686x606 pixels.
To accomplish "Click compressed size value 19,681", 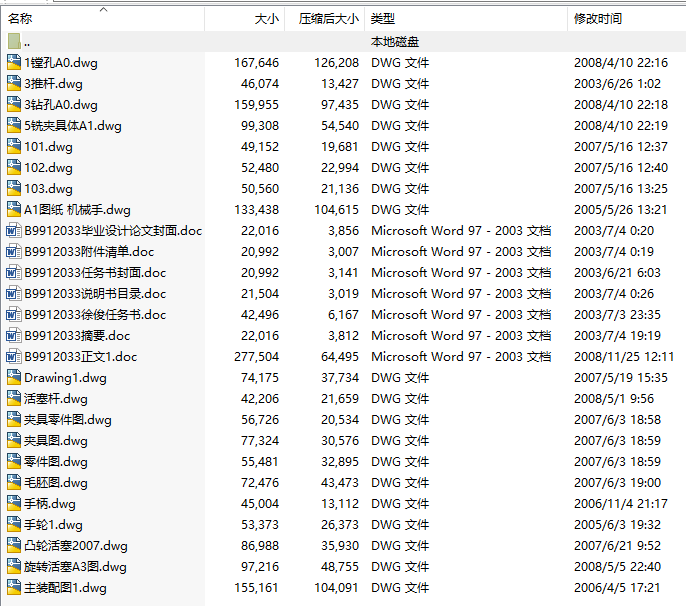I will click(x=340, y=147).
